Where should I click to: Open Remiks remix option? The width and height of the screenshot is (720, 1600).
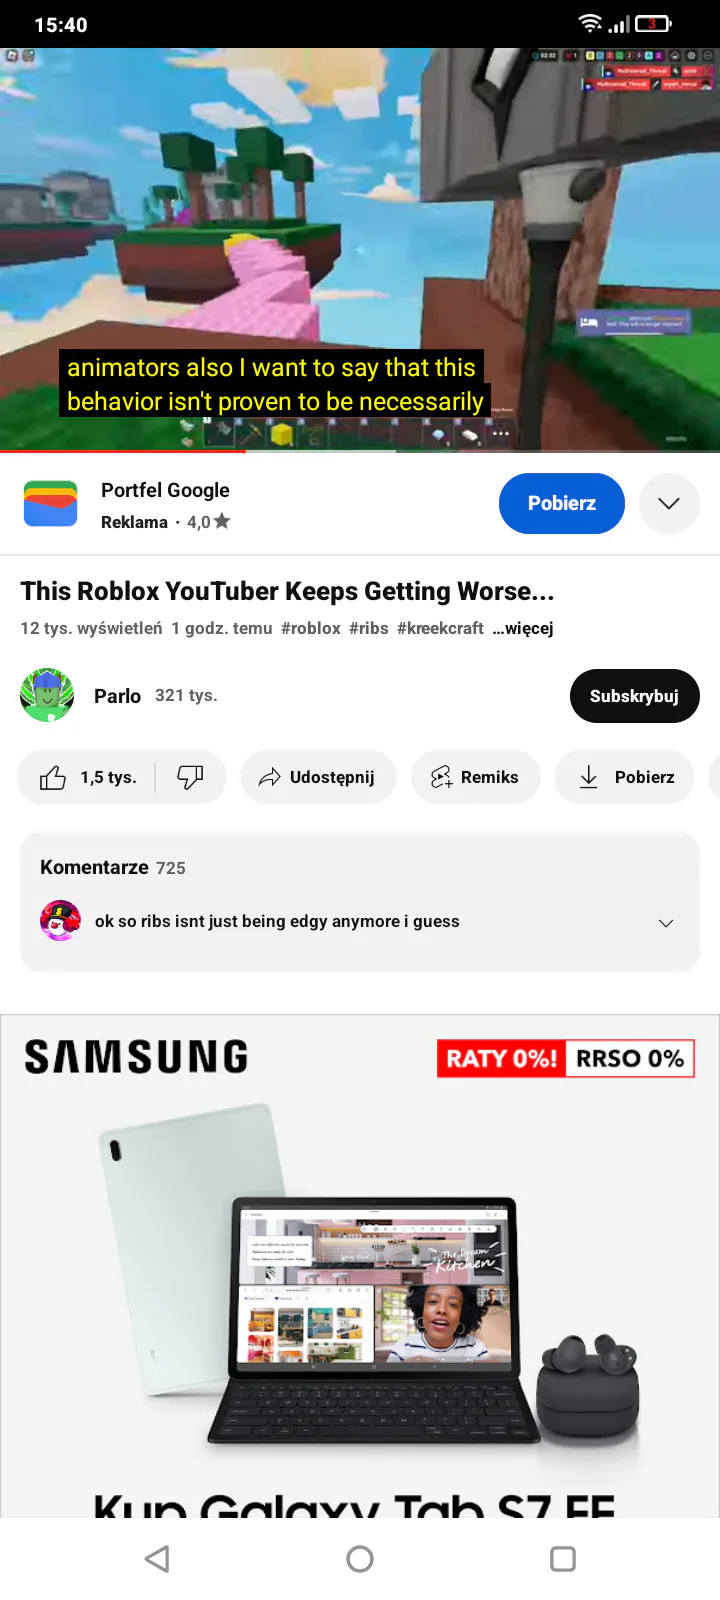pos(476,777)
